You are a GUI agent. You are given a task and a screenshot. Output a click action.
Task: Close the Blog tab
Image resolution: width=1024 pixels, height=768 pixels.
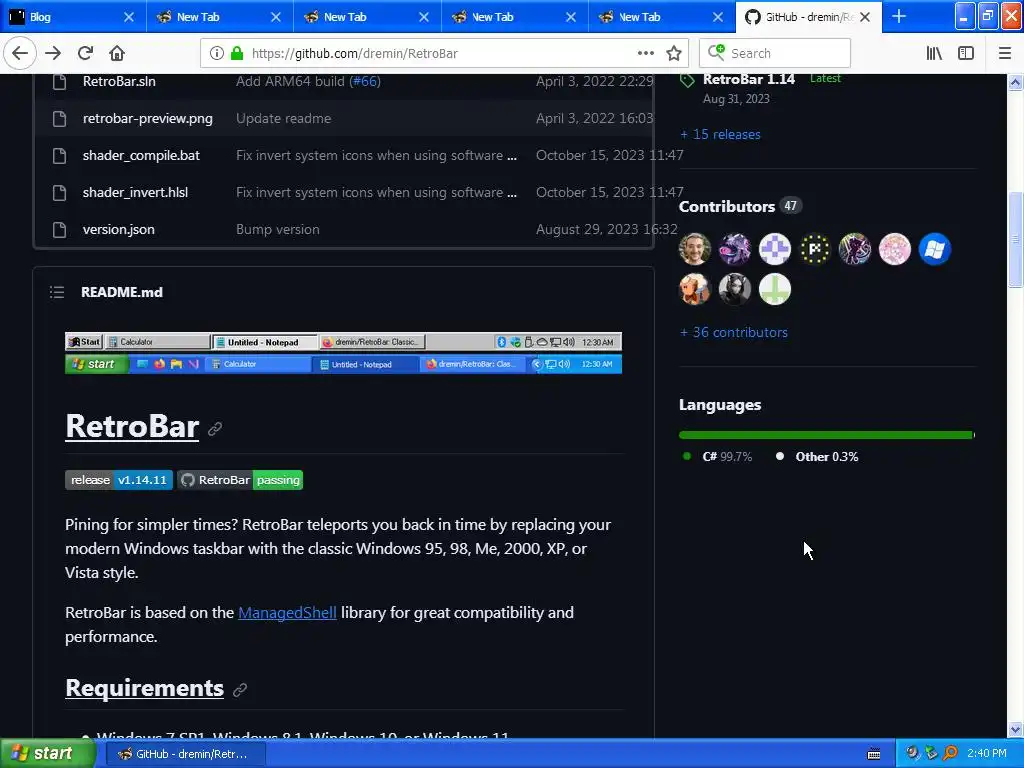tap(129, 17)
